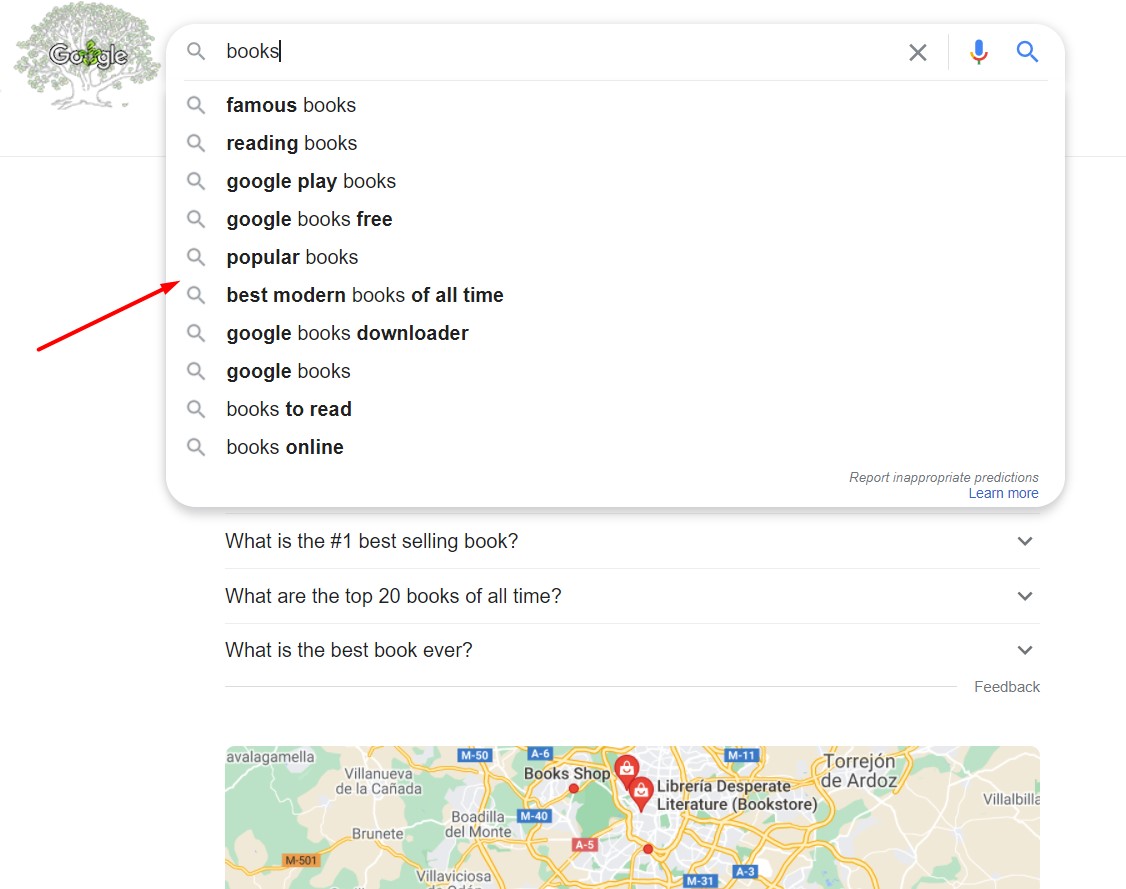
Task: Select the 'books to read' suggestion
Action: pos(288,409)
